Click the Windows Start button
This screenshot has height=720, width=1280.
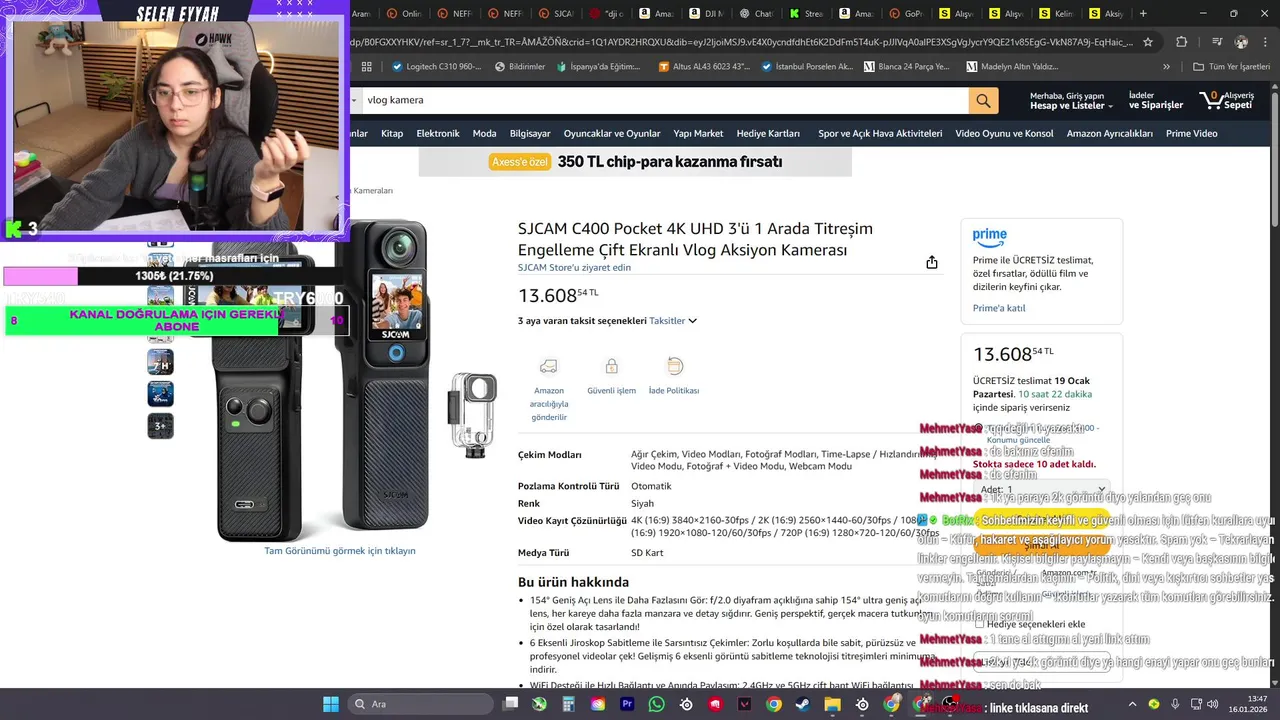point(330,704)
